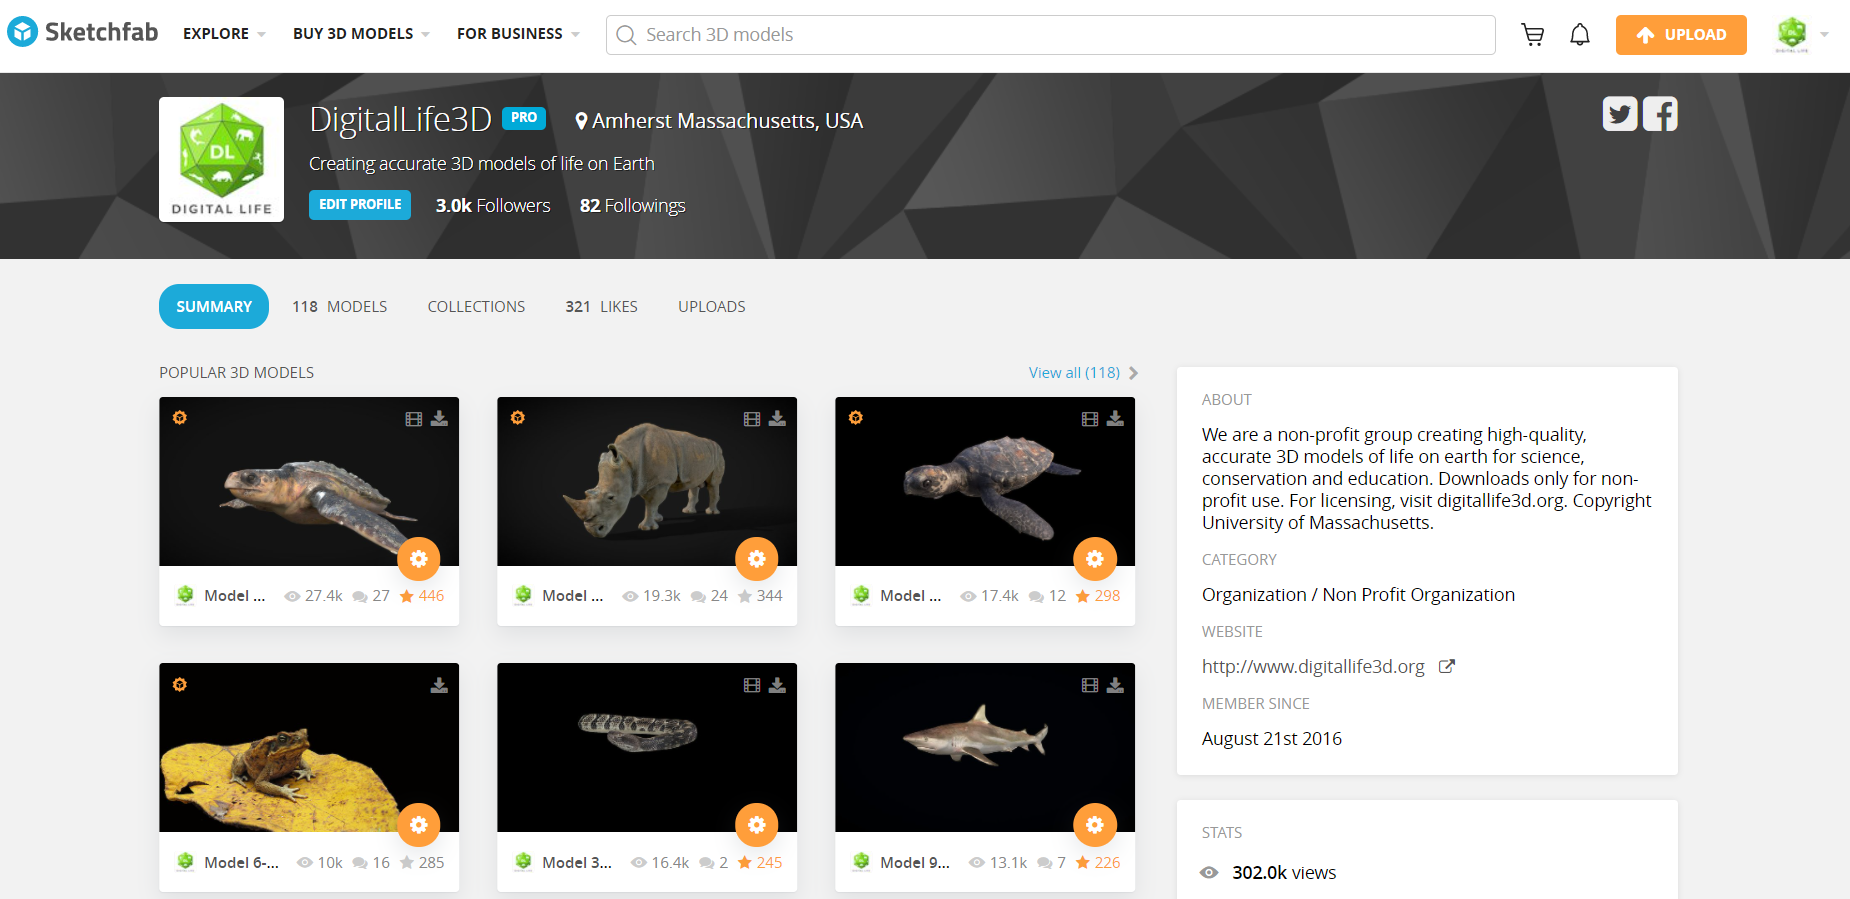Screen dimensions: 1850x899
Task: Expand the Explore dropdown menu
Action: (224, 34)
